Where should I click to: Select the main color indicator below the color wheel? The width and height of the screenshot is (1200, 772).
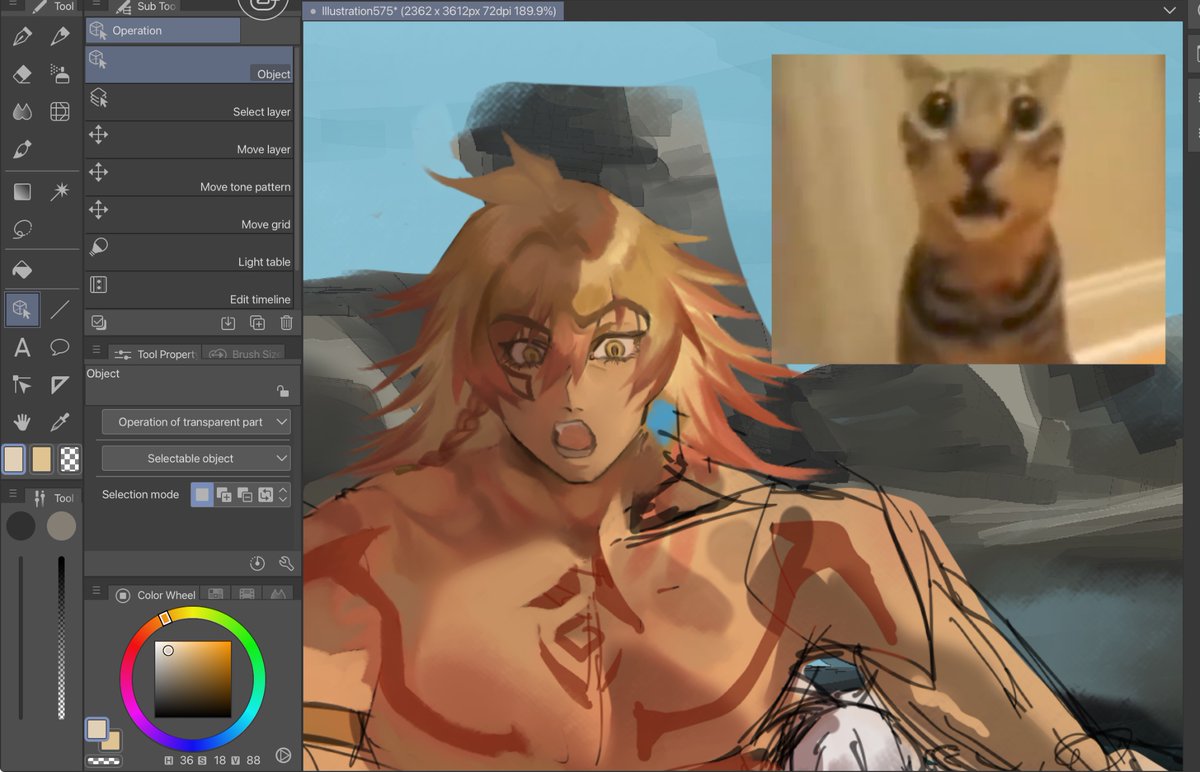[96, 729]
